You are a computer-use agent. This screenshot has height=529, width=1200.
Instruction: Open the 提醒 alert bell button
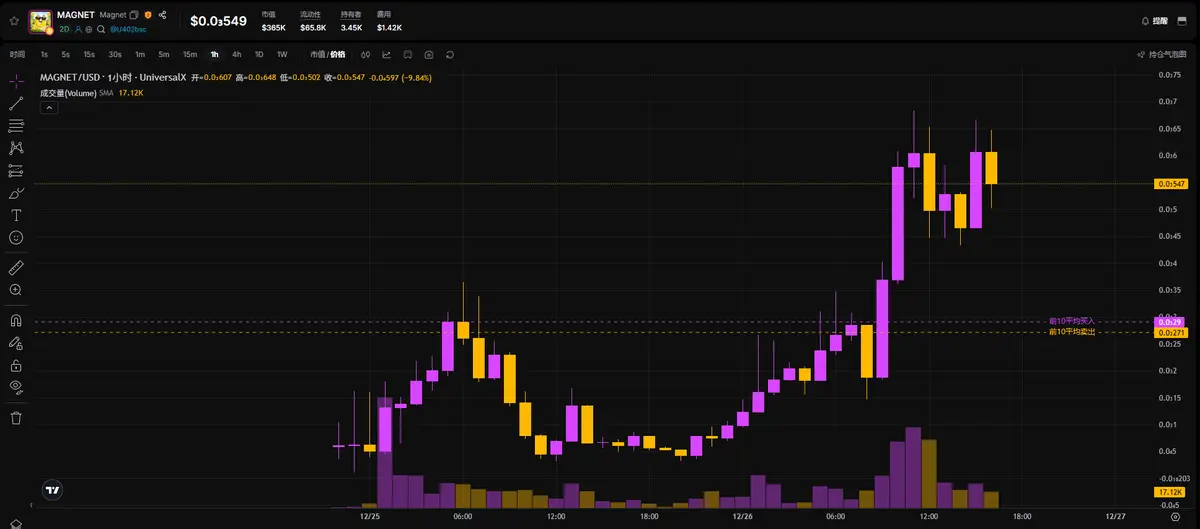click(x=1154, y=21)
